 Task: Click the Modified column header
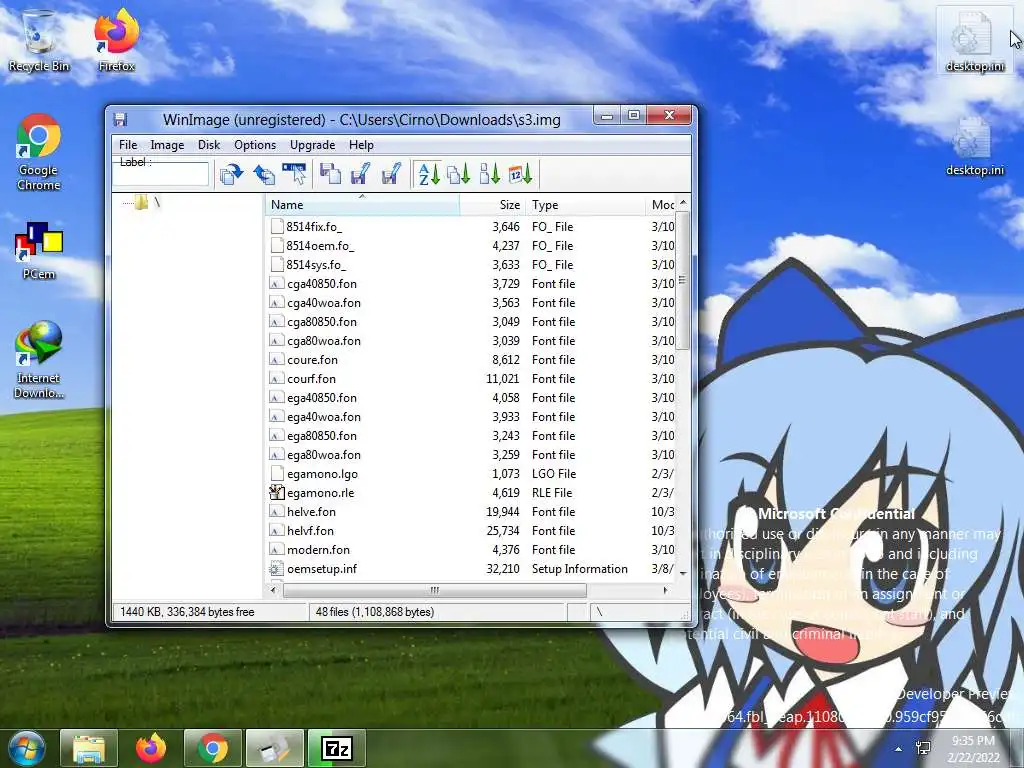coord(661,205)
